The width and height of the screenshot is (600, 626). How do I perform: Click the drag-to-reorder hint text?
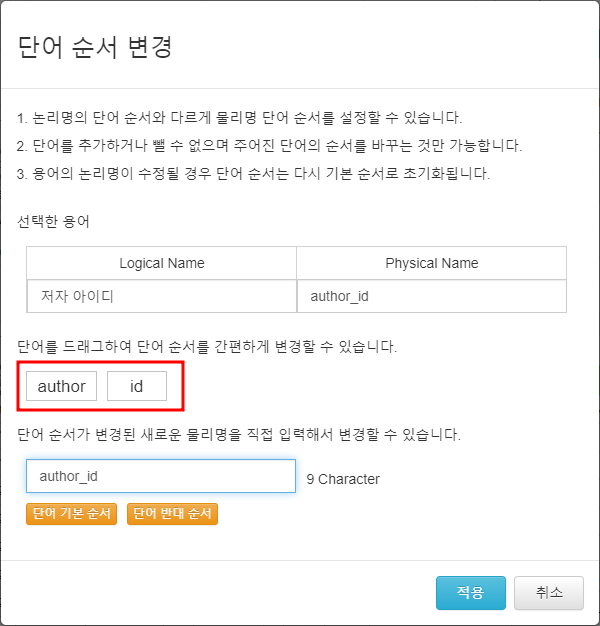[x=208, y=347]
